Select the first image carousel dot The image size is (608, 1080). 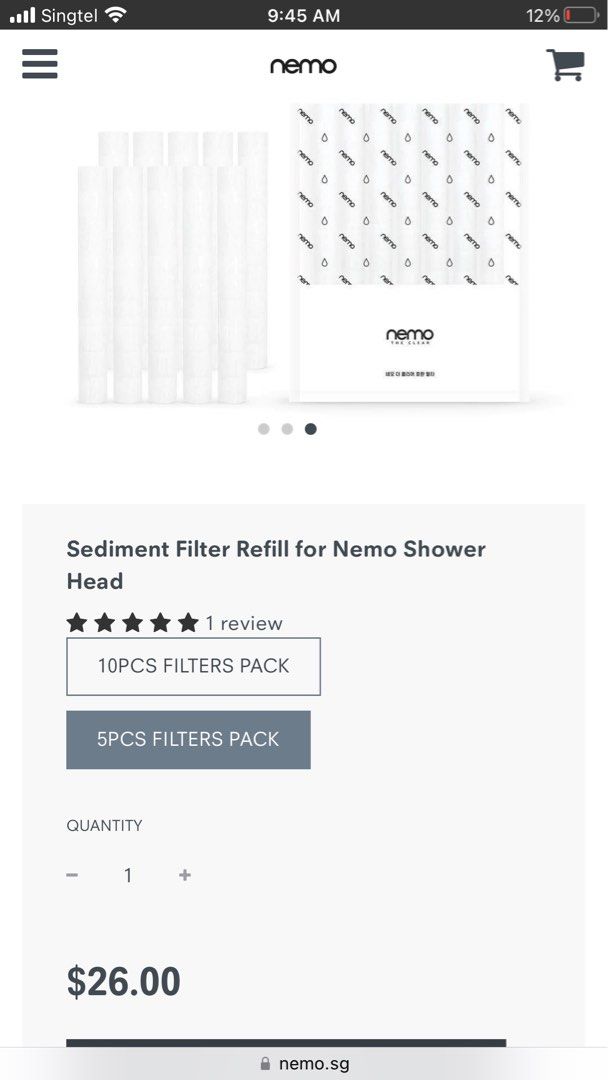click(x=263, y=428)
